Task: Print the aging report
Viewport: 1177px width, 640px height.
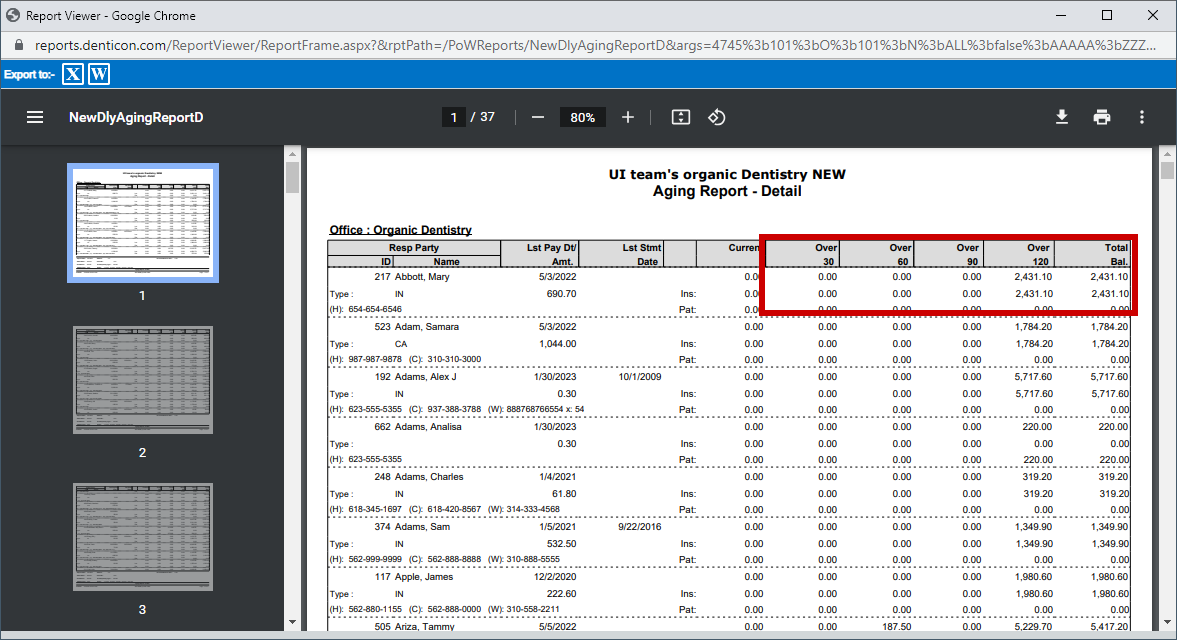Action: 1102,117
